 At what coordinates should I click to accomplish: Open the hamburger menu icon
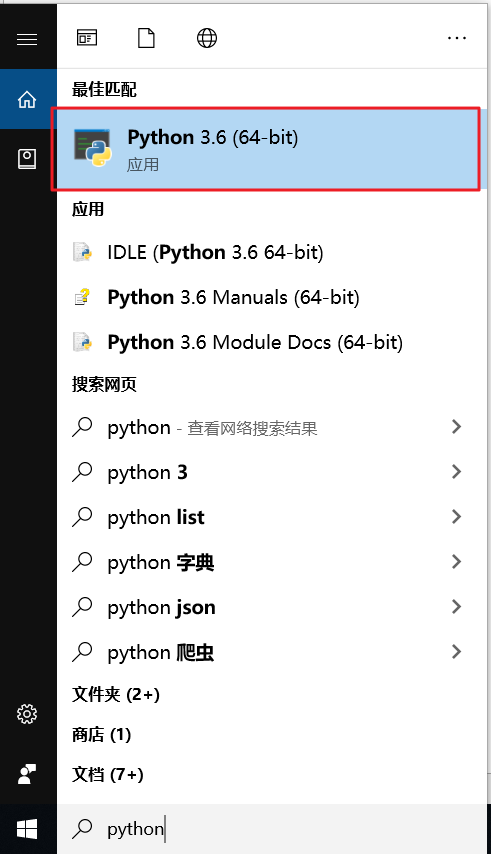[27, 39]
